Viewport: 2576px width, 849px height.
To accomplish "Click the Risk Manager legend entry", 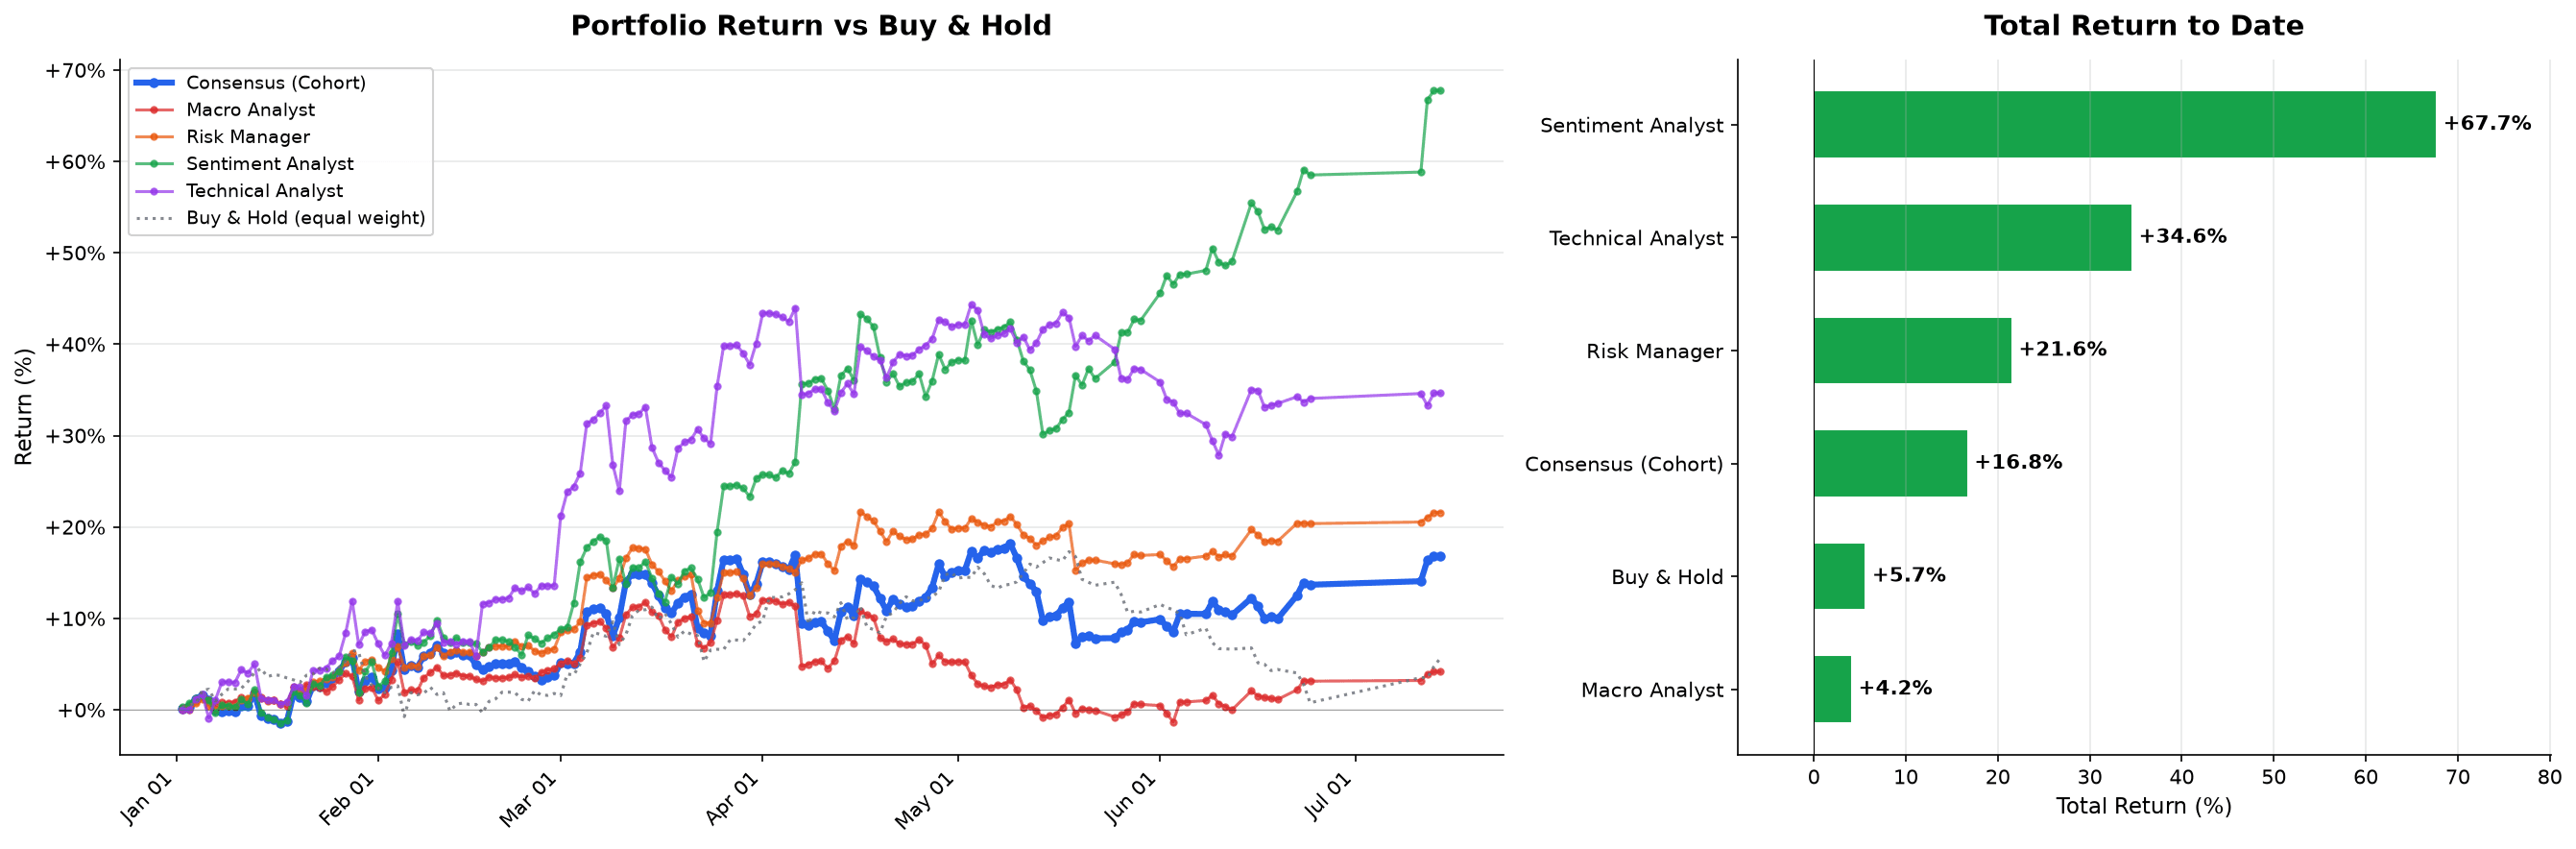I will [x=222, y=137].
